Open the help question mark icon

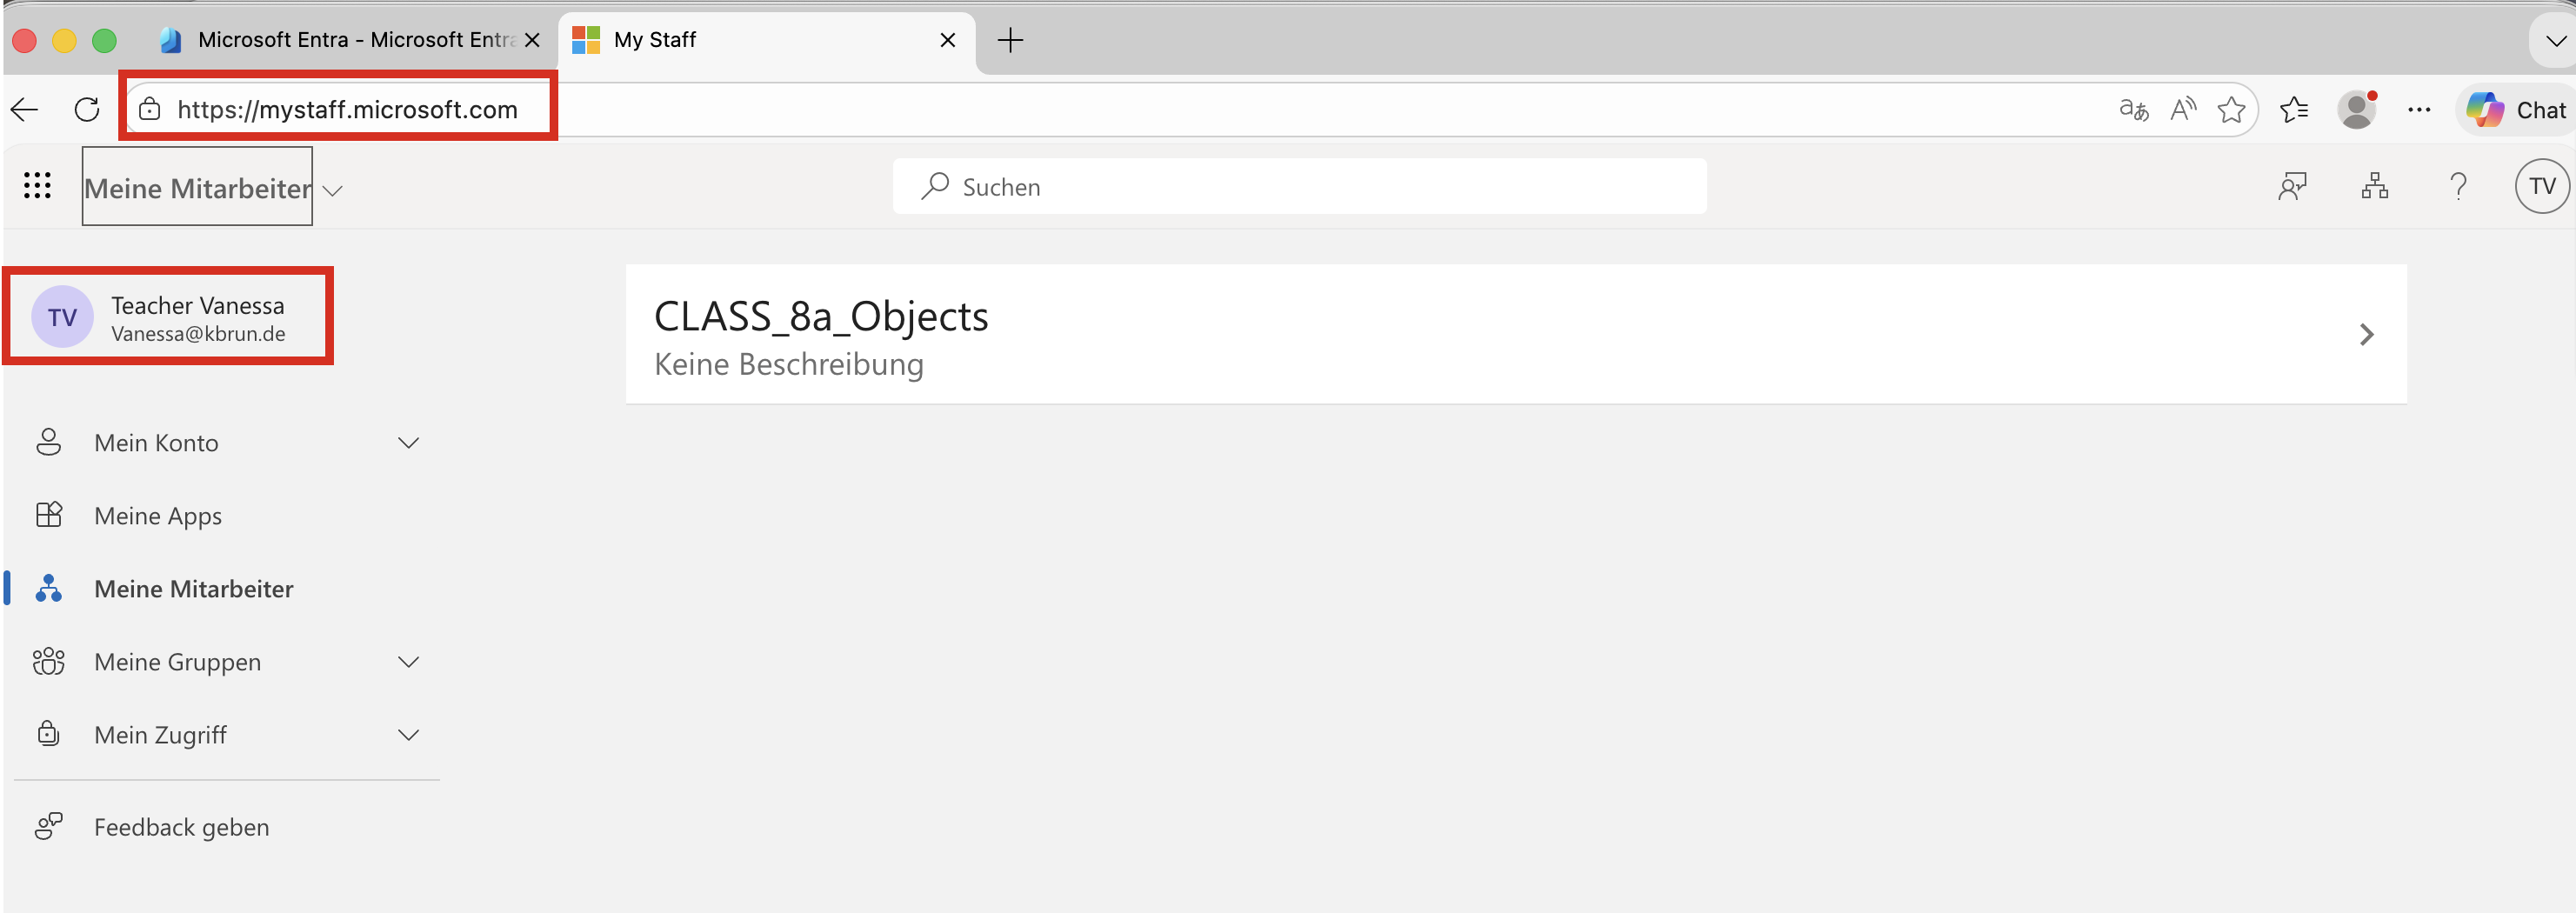tap(2458, 187)
